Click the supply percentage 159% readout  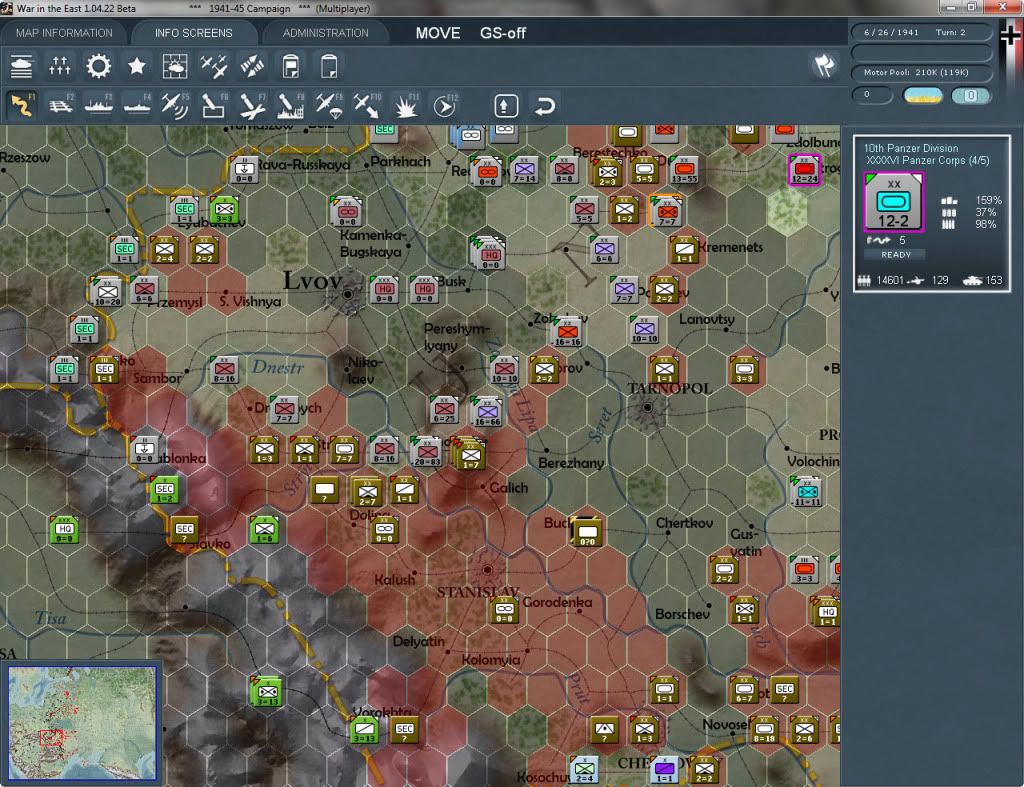tap(988, 201)
